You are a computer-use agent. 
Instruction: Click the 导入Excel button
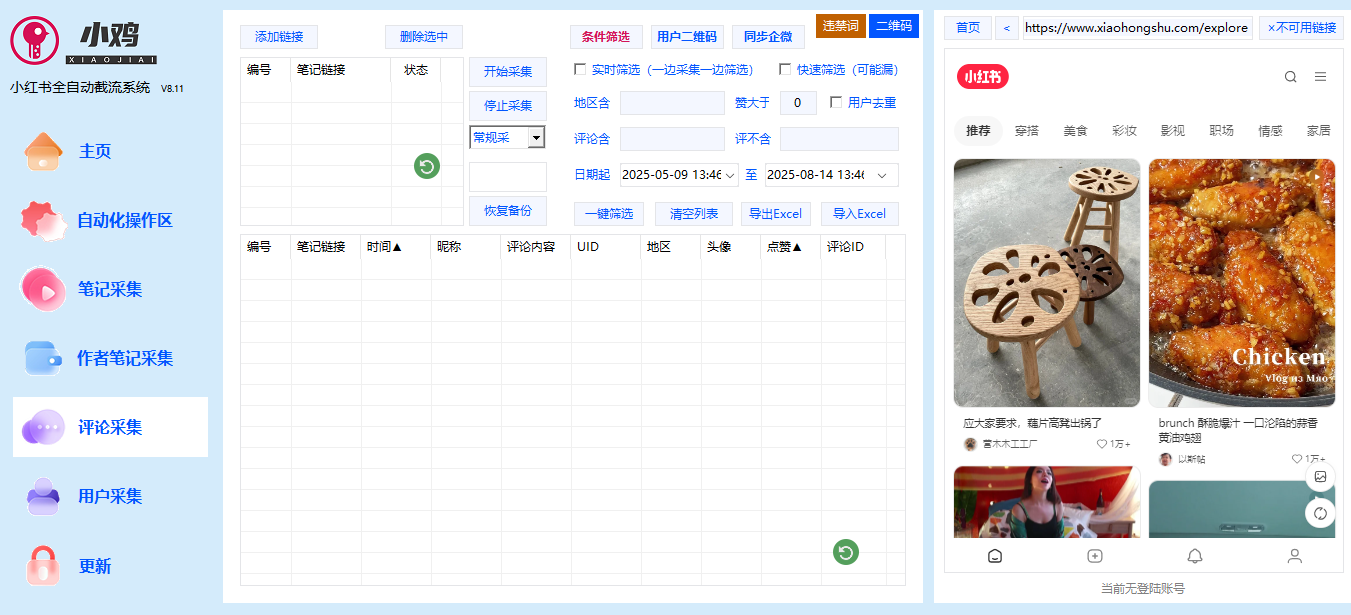coord(860,214)
